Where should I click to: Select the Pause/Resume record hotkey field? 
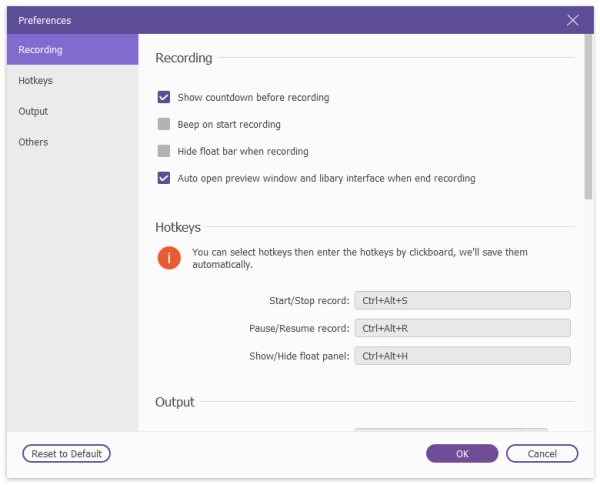click(462, 328)
